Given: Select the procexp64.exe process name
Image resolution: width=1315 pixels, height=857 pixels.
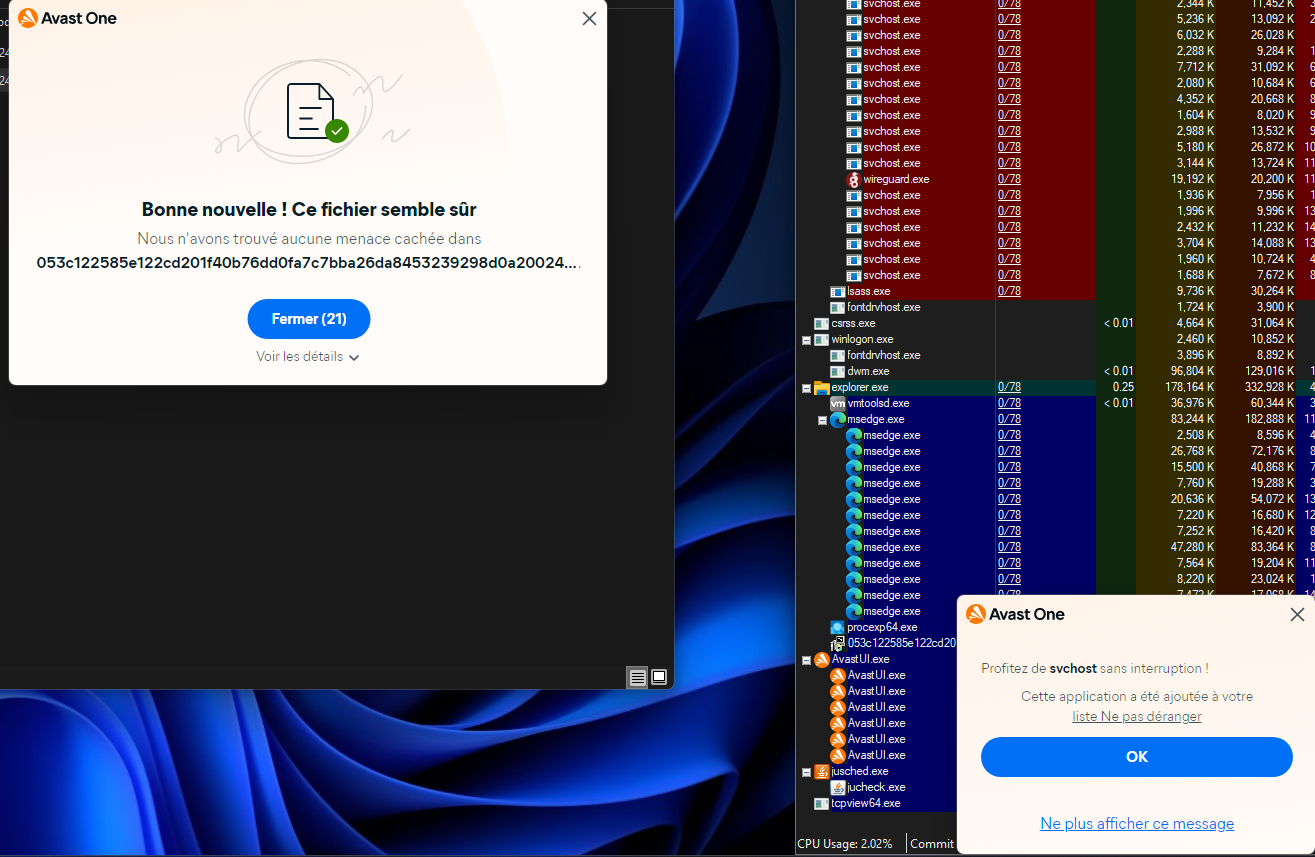Looking at the screenshot, I should pyautogui.click(x=882, y=627).
